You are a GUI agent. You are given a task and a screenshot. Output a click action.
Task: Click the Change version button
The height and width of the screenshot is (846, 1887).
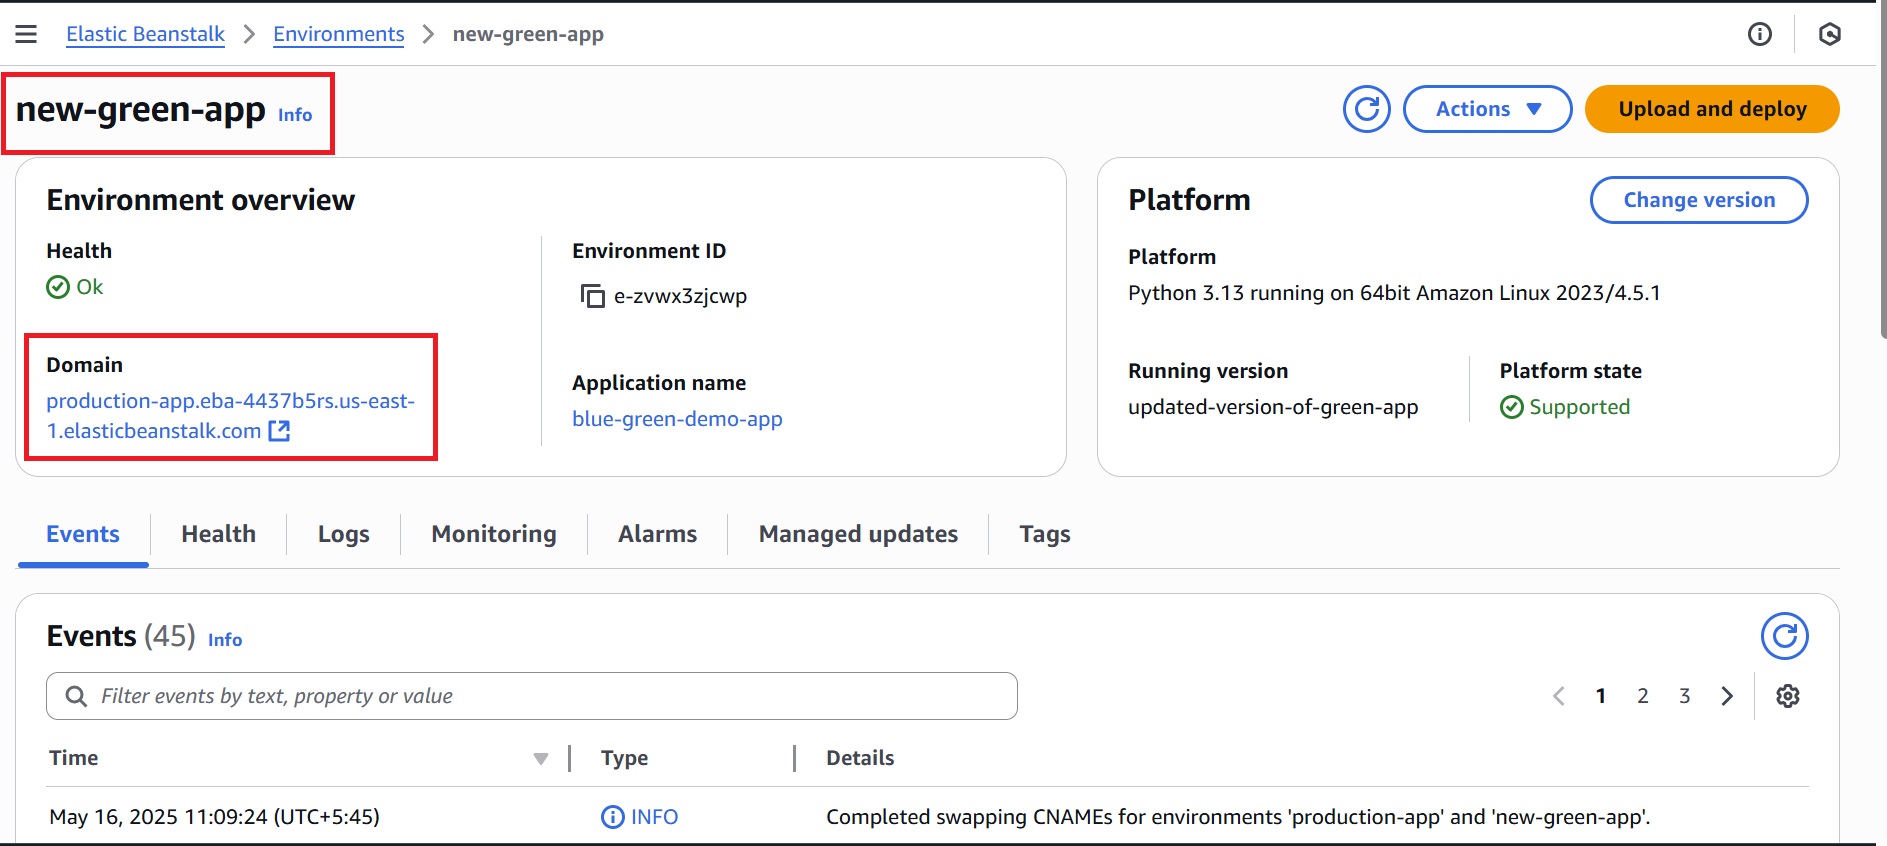[x=1698, y=200]
